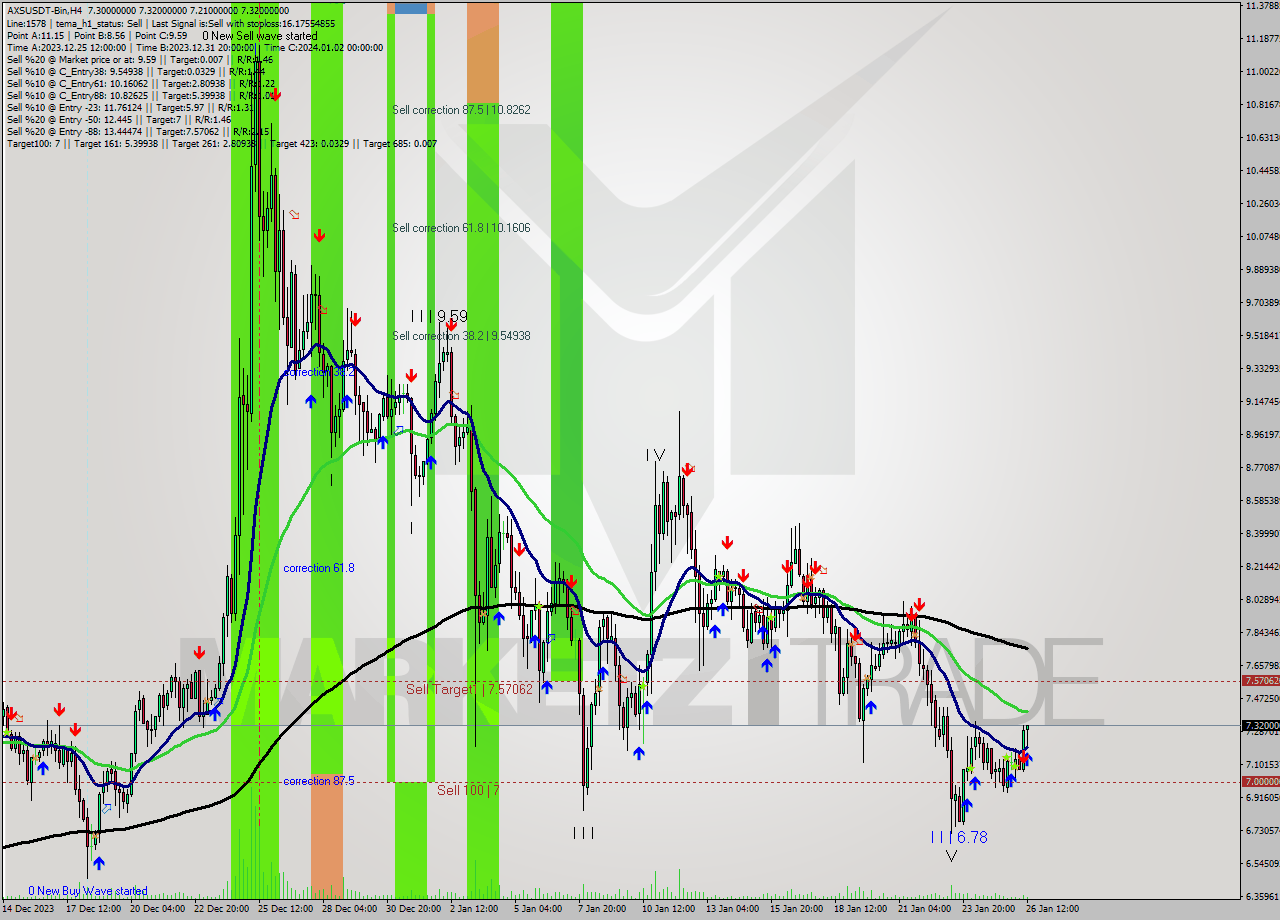Click the 8.770 price axis label
The width and height of the screenshot is (1280, 920).
point(1262,468)
